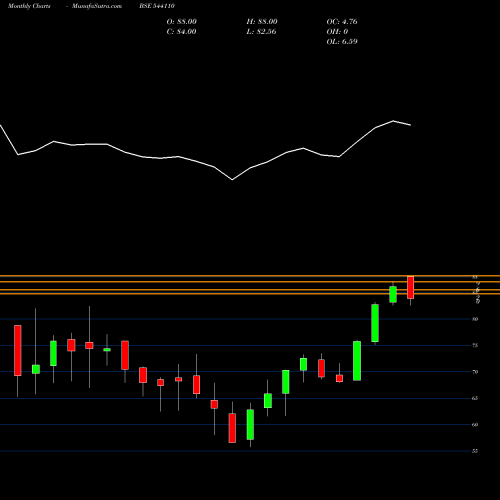Viewport: 500px width, 500px height.
Task: Select the low value 'L: 82.56'
Action: (x=261, y=32)
